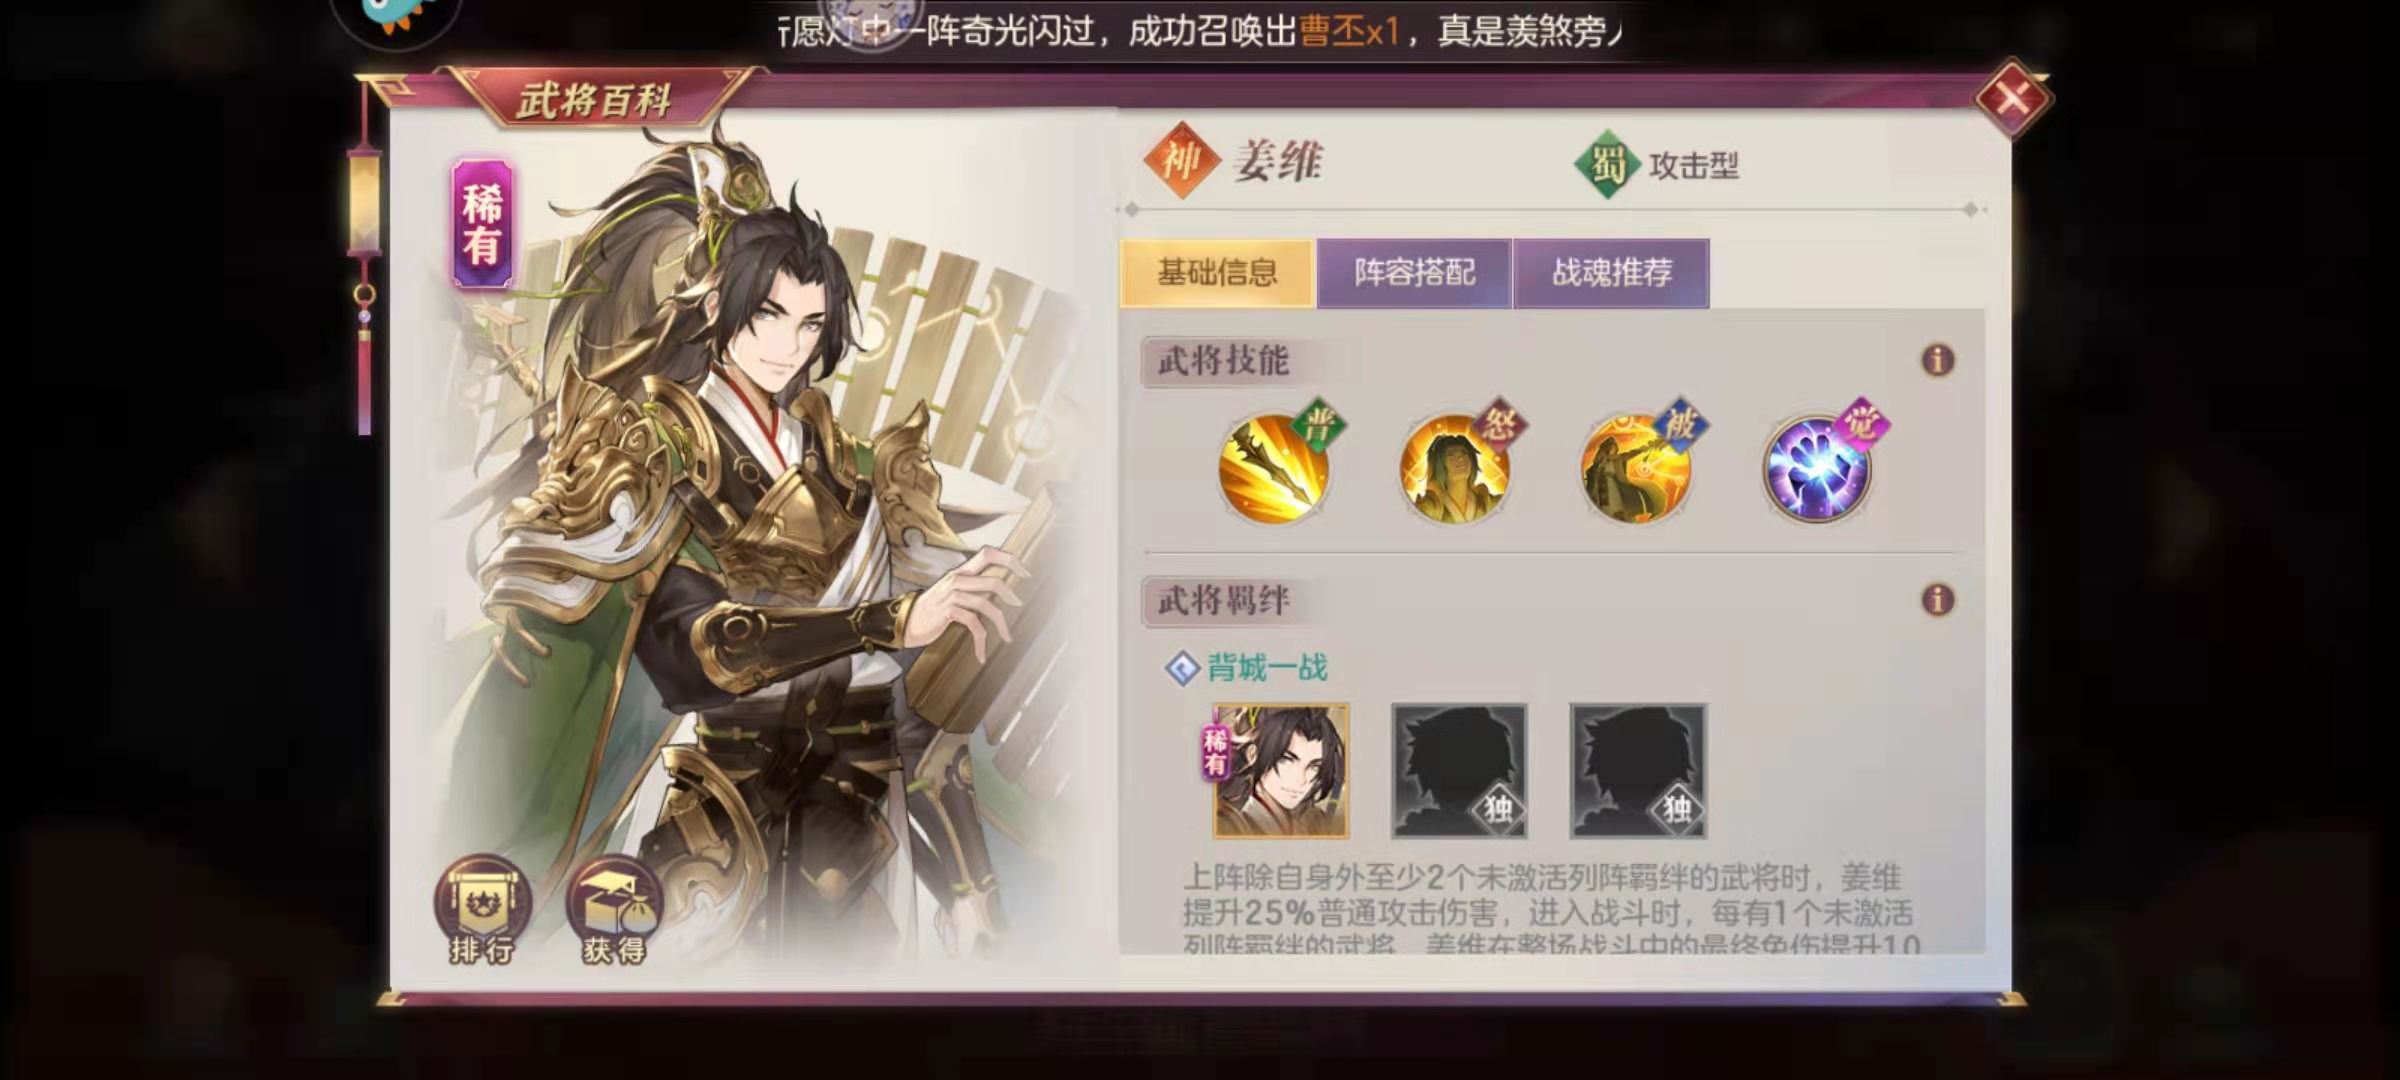Image resolution: width=2400 pixels, height=1080 pixels.
Task: Tap the 普 normal attack skill icon
Action: click(1275, 468)
